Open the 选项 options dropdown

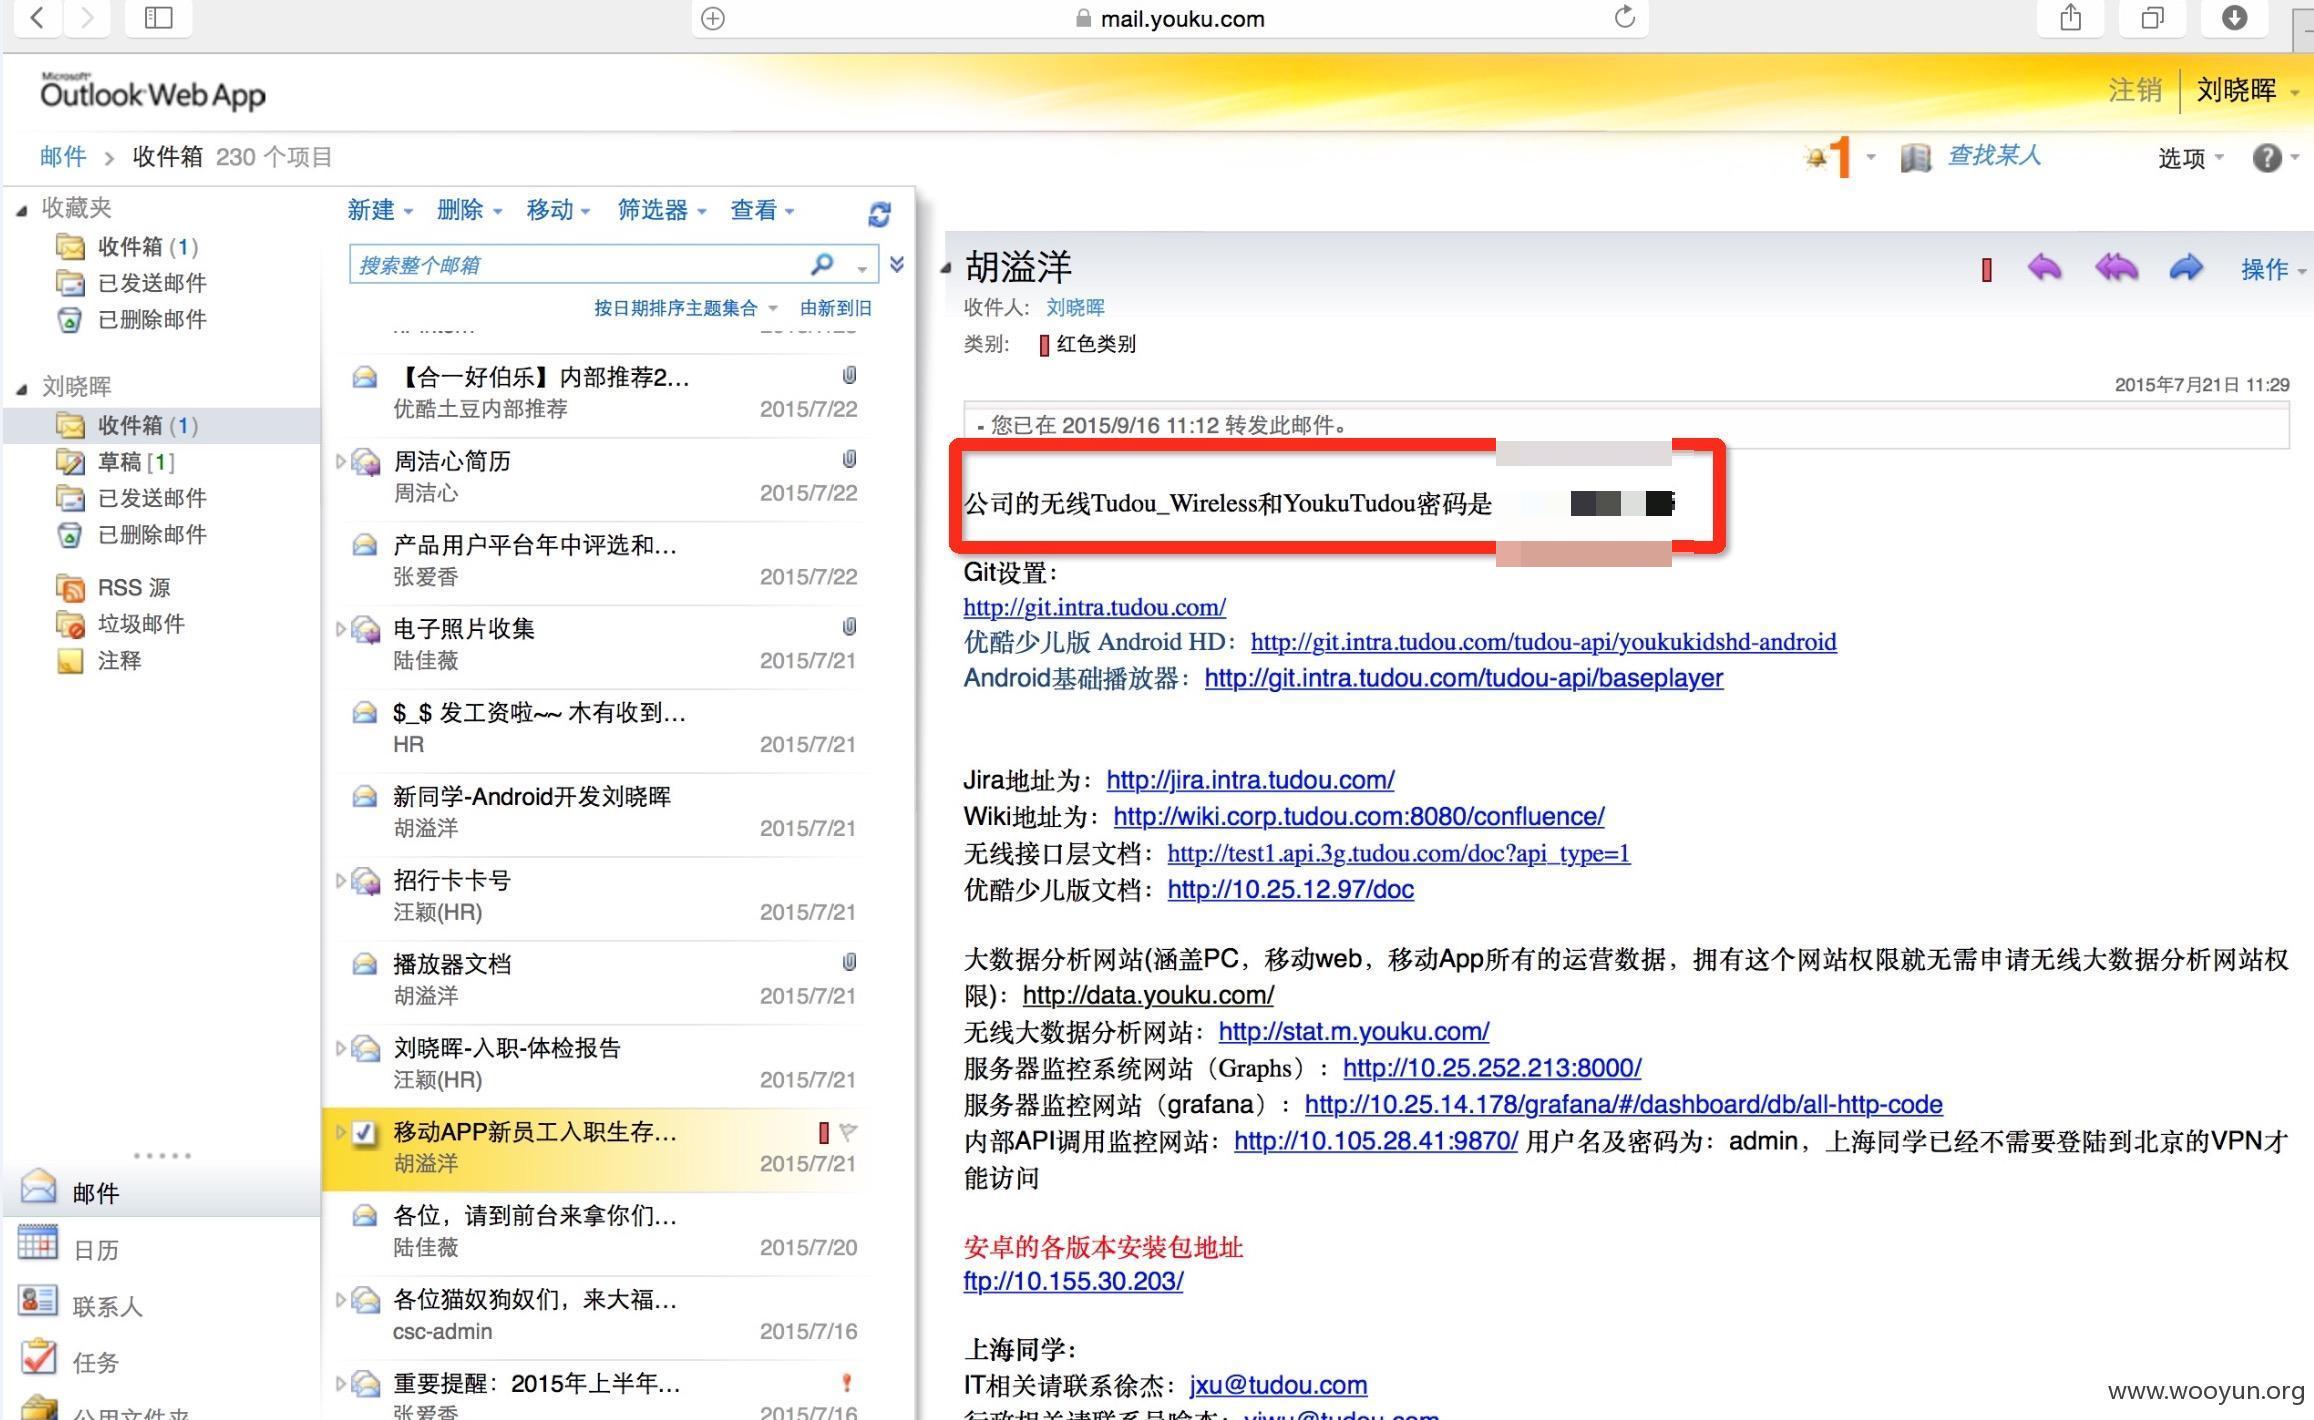tap(2190, 158)
